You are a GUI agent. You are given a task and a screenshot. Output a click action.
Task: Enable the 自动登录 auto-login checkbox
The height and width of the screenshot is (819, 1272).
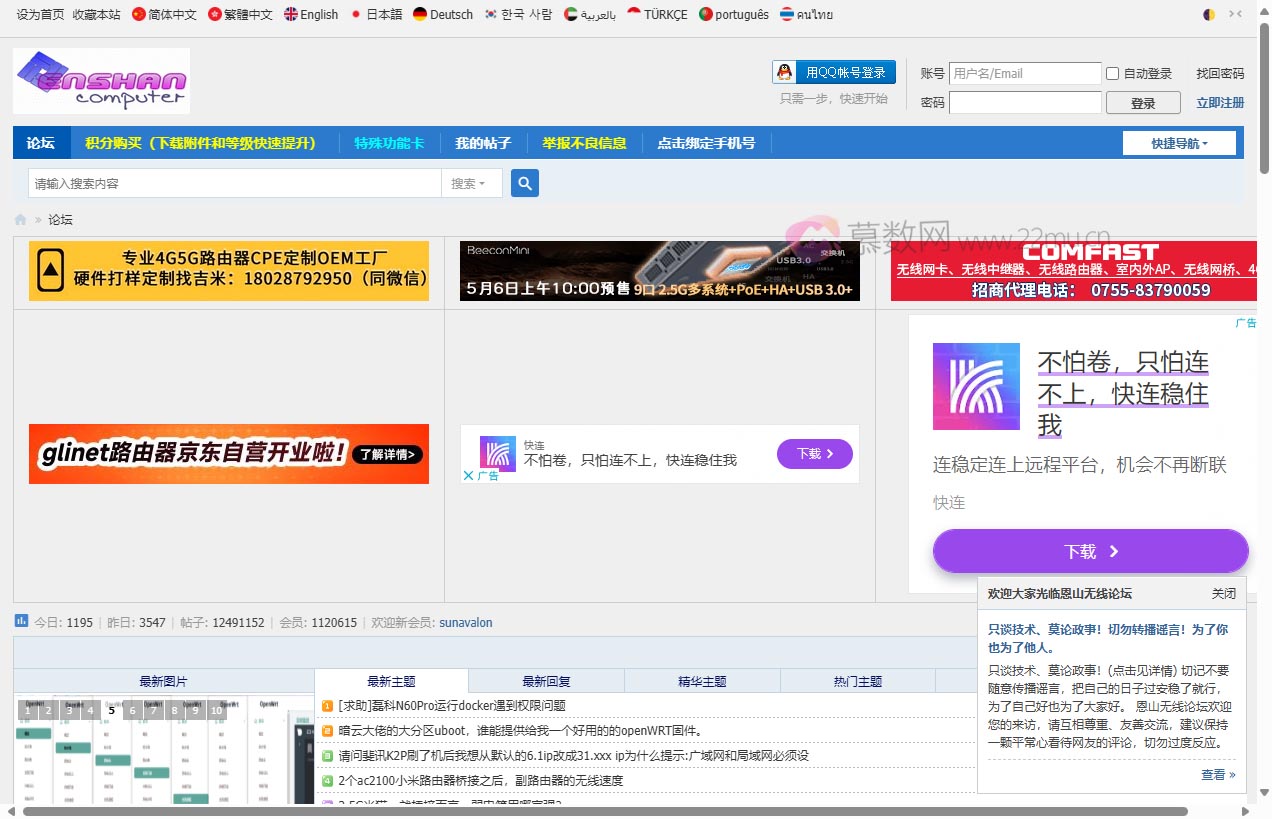coord(1112,72)
